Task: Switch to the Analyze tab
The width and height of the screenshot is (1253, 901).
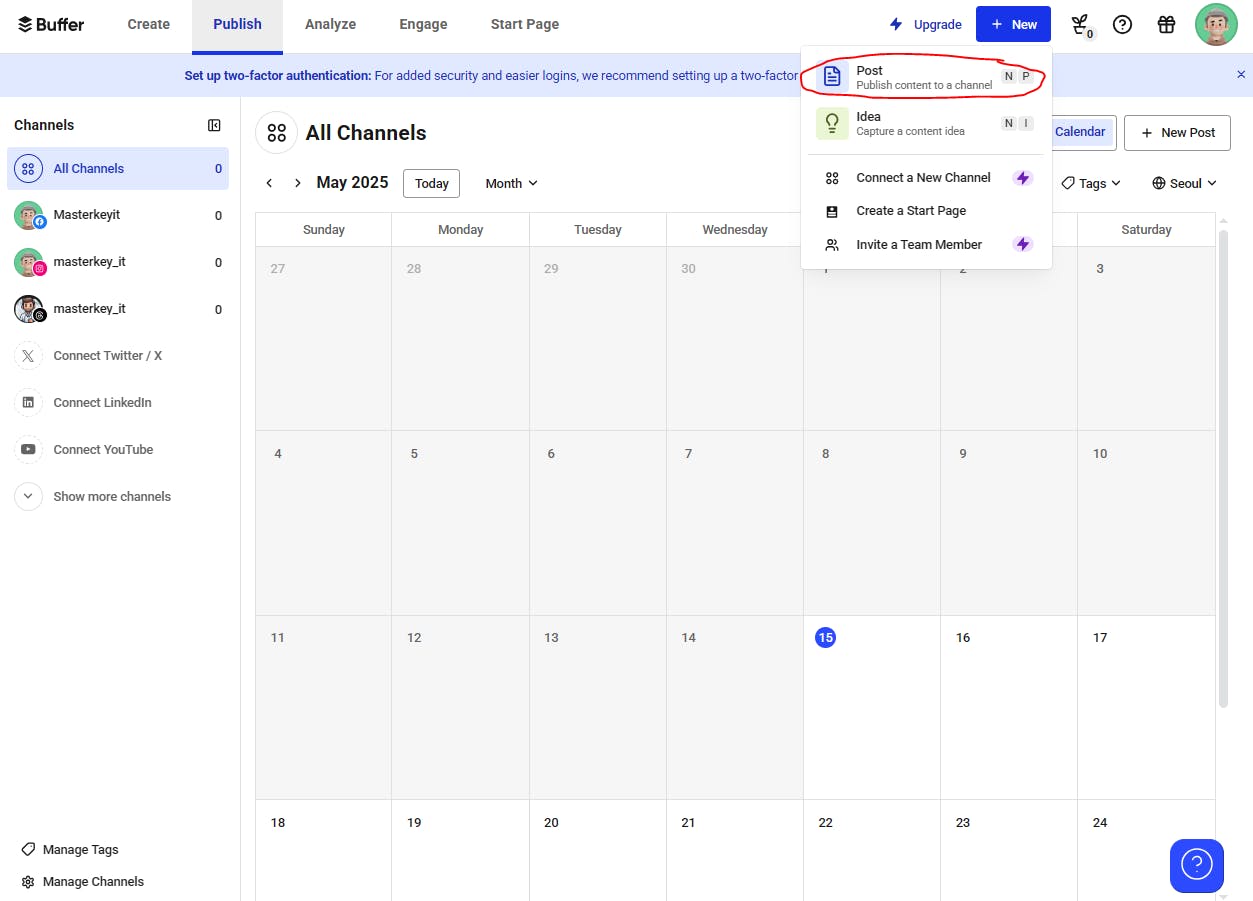Action: 330,24
